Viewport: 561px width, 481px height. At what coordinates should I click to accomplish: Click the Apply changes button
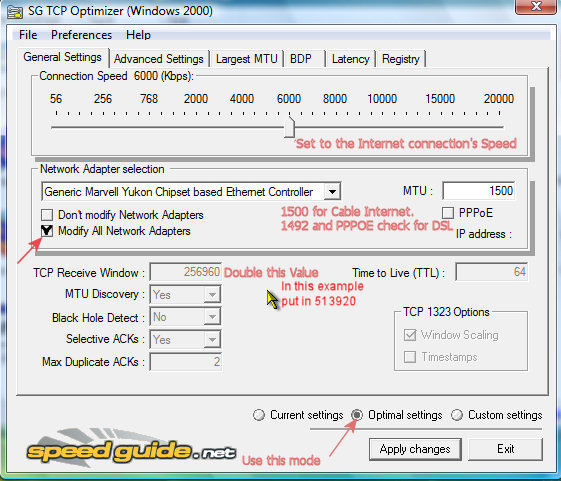coord(415,449)
